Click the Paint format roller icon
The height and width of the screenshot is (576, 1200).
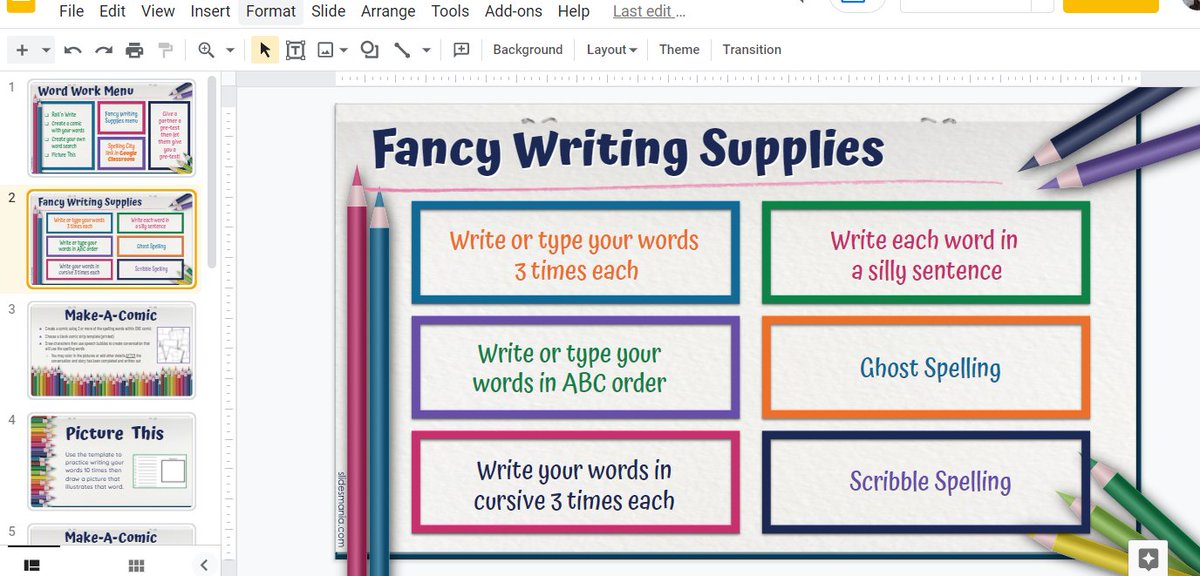point(165,50)
